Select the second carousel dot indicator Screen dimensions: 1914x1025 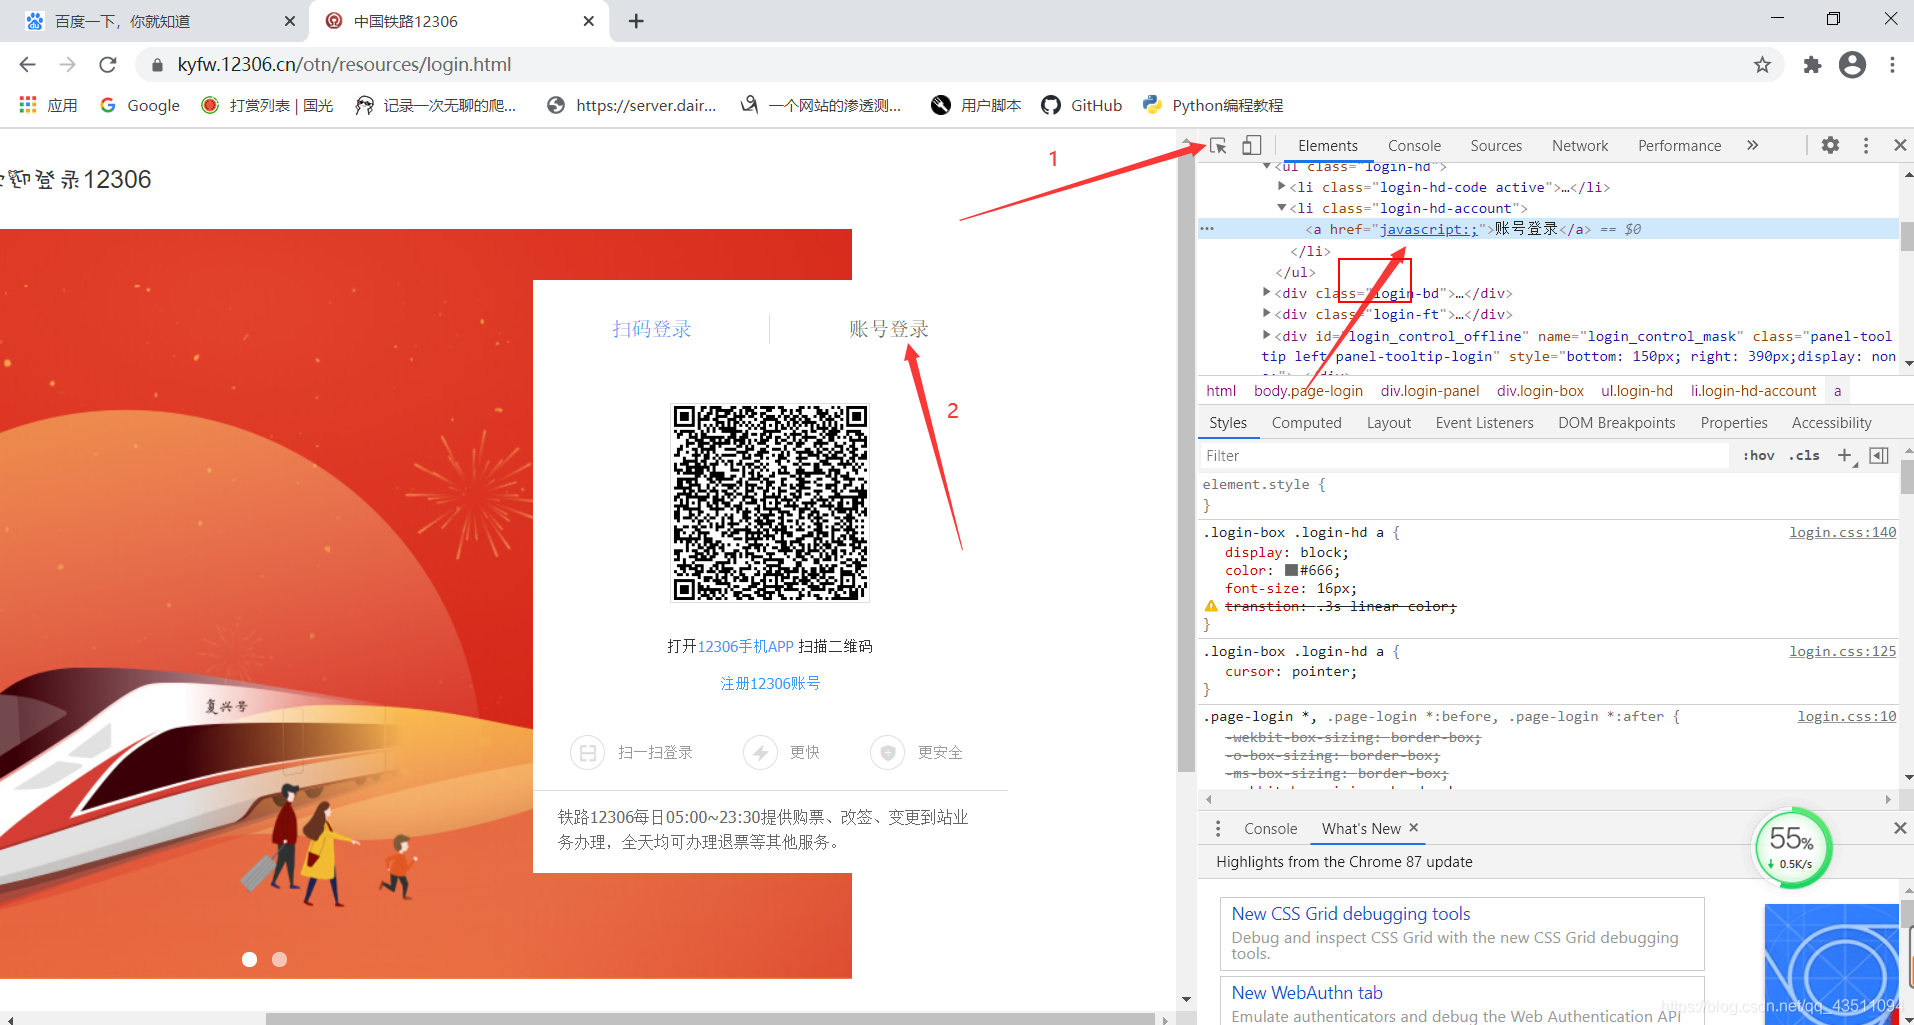pyautogui.click(x=280, y=960)
